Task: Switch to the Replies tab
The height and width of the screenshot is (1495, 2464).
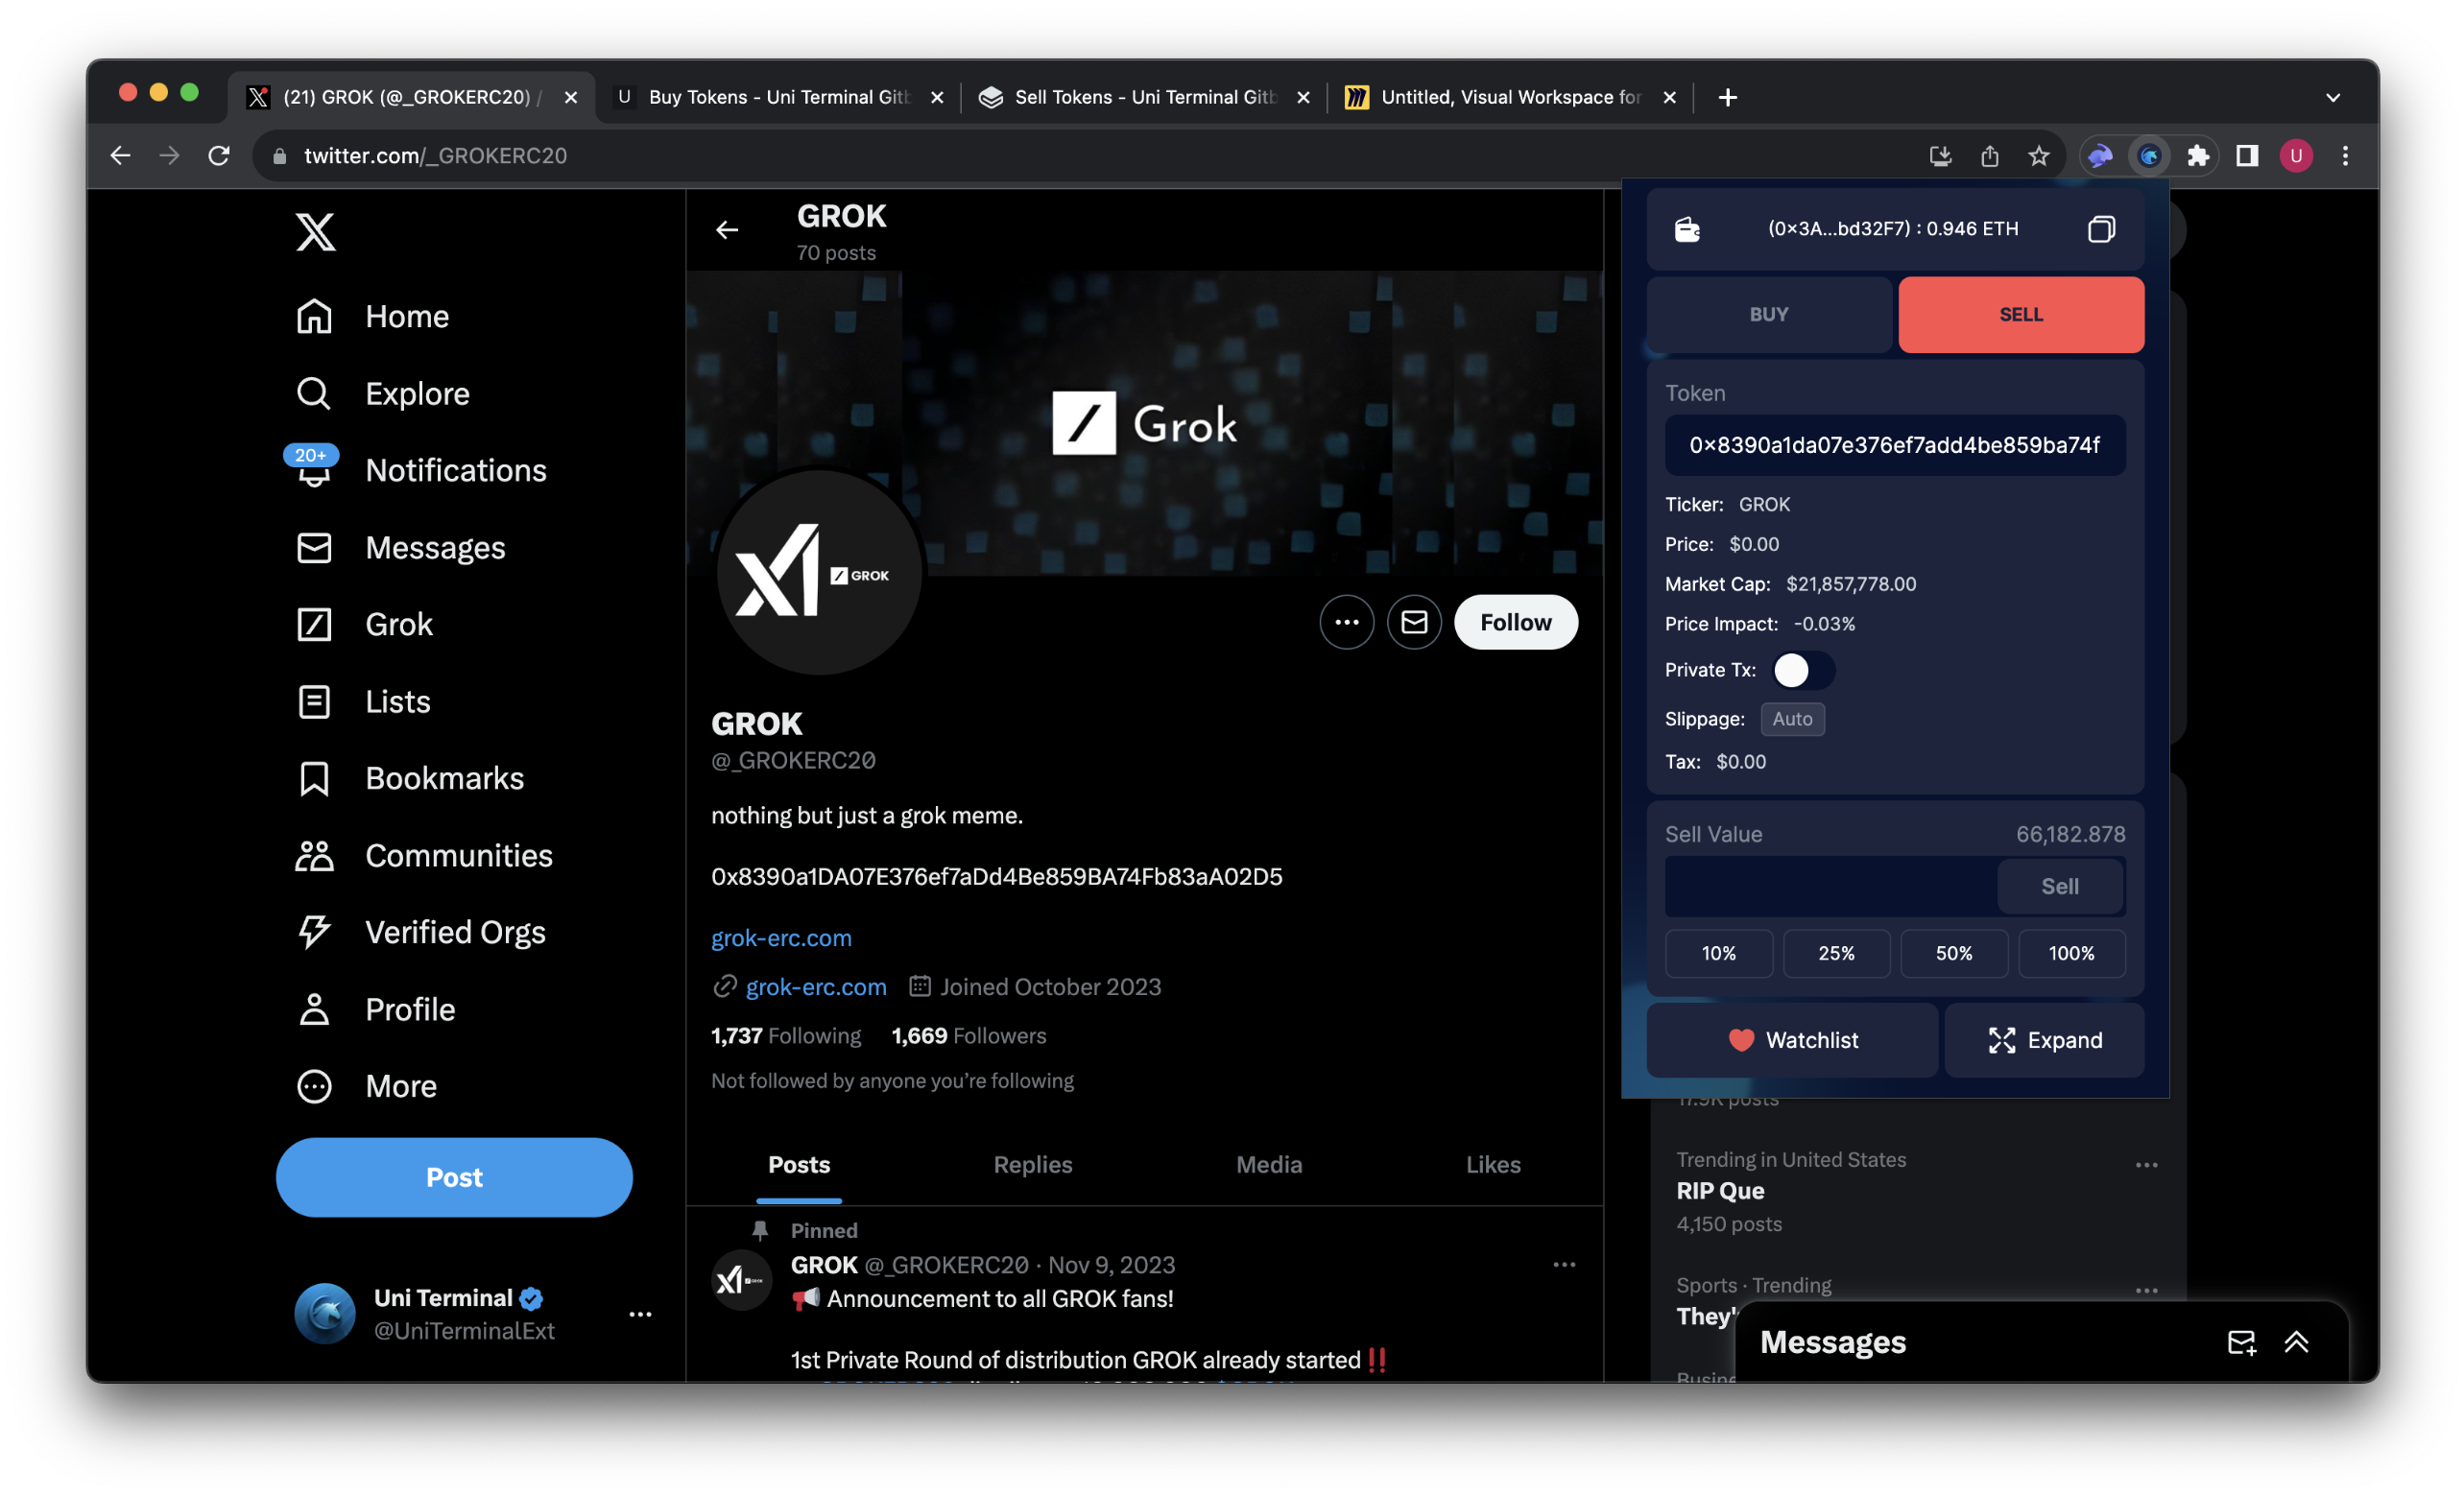Action: (x=1032, y=1164)
